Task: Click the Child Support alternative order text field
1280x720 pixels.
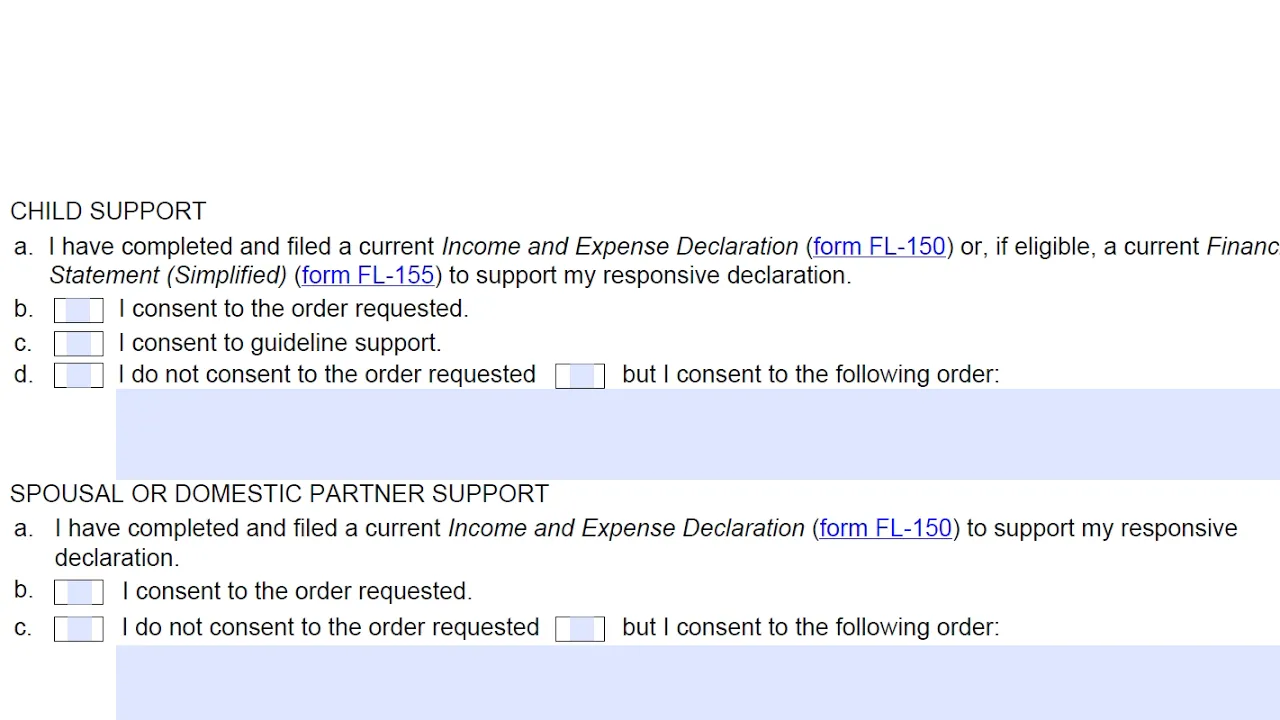Action: (698, 434)
